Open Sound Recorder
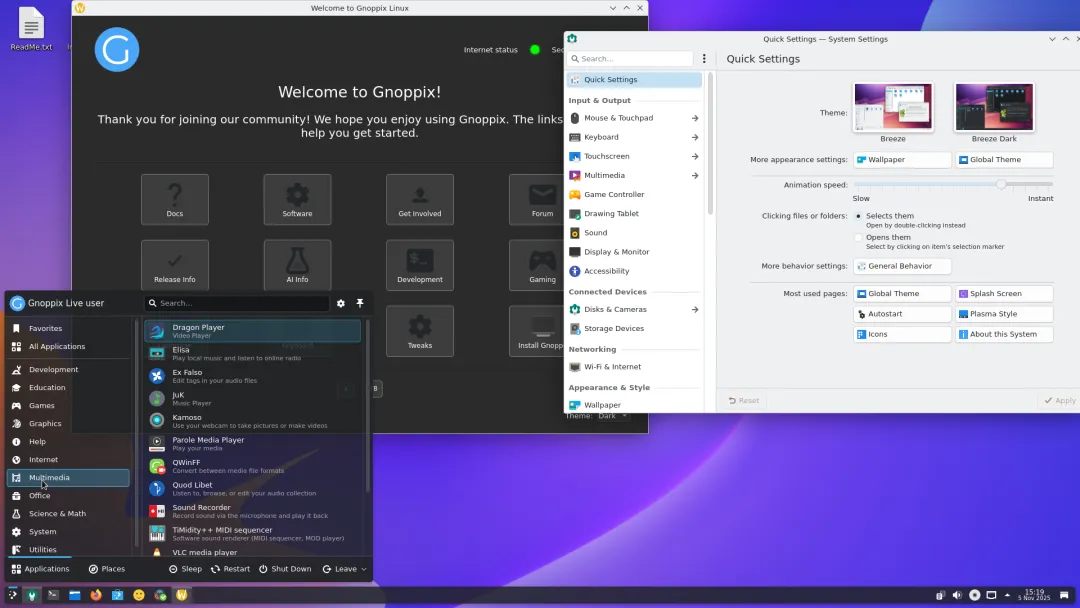The width and height of the screenshot is (1080, 608). 252,511
